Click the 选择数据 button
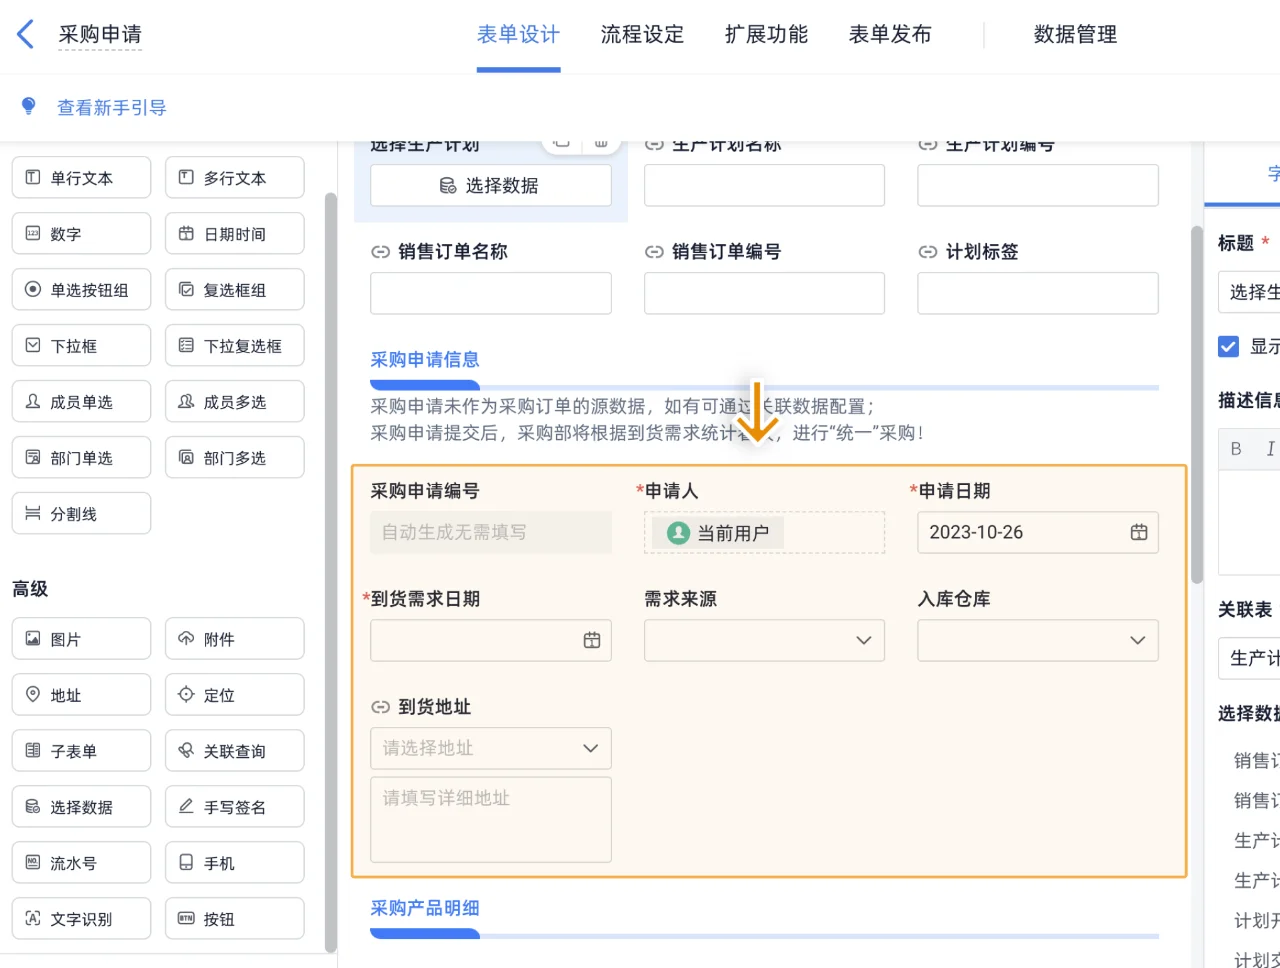The width and height of the screenshot is (1280, 968). point(490,185)
